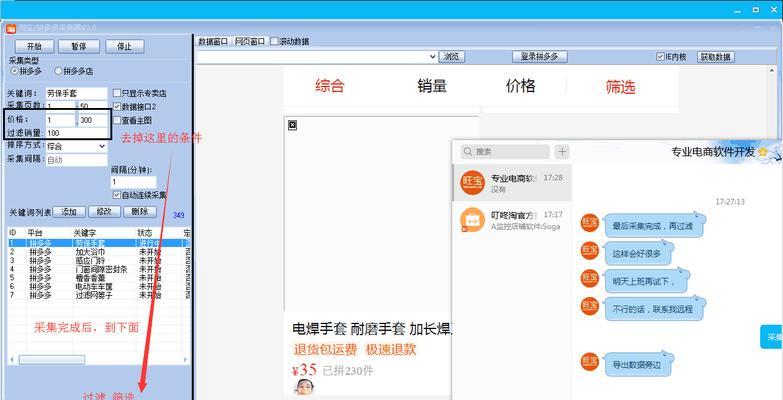Select the 综合 sort tab on web page
783x400 pixels.
(330, 86)
